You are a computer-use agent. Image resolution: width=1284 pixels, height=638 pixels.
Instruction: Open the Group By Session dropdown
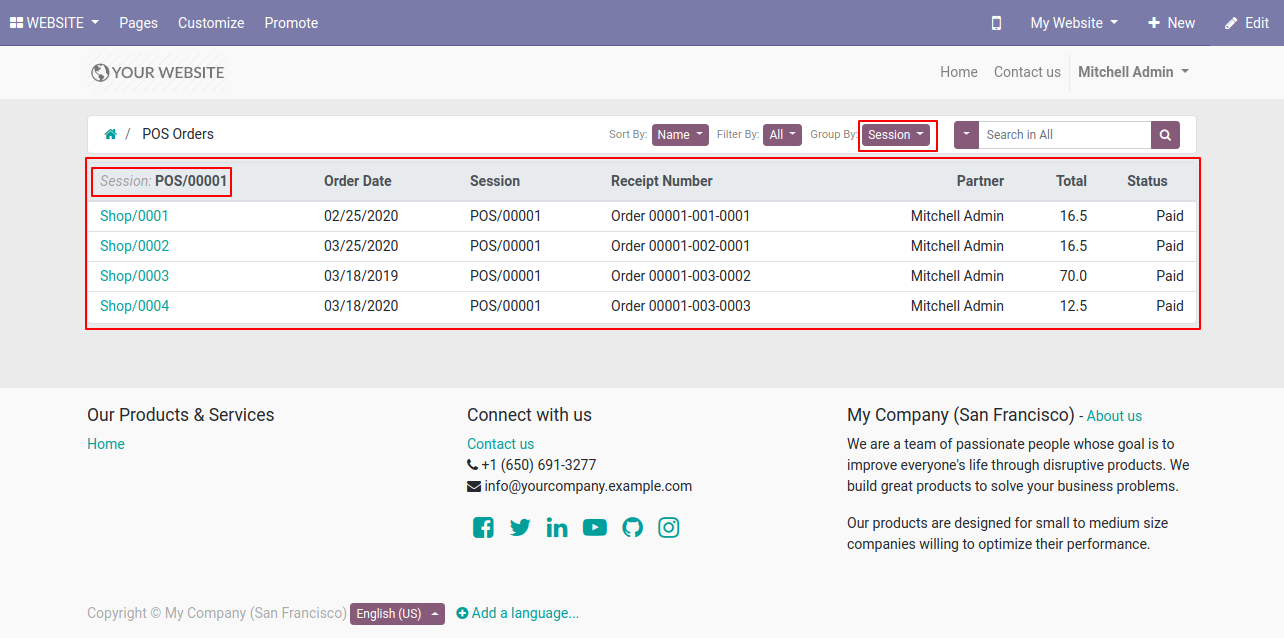click(x=896, y=135)
